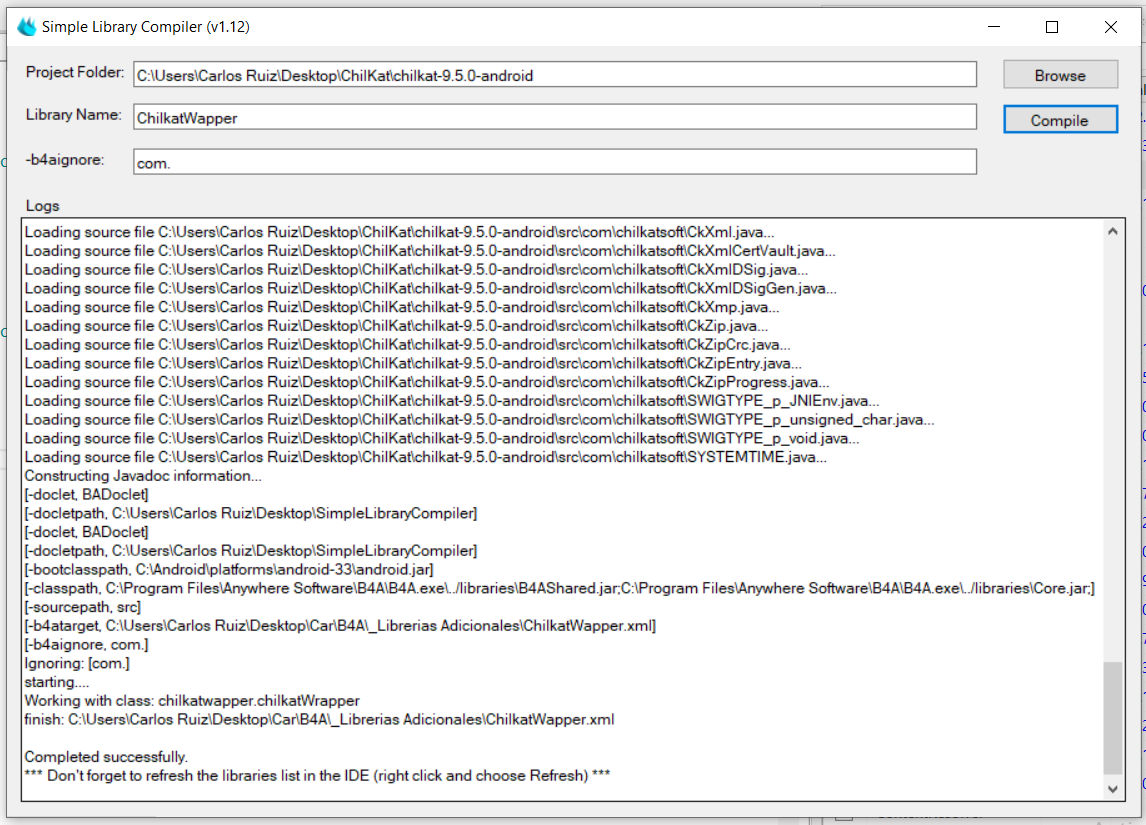The image size is (1146, 825).
Task: Click the 'Library Name:' label
Action: 74,115
